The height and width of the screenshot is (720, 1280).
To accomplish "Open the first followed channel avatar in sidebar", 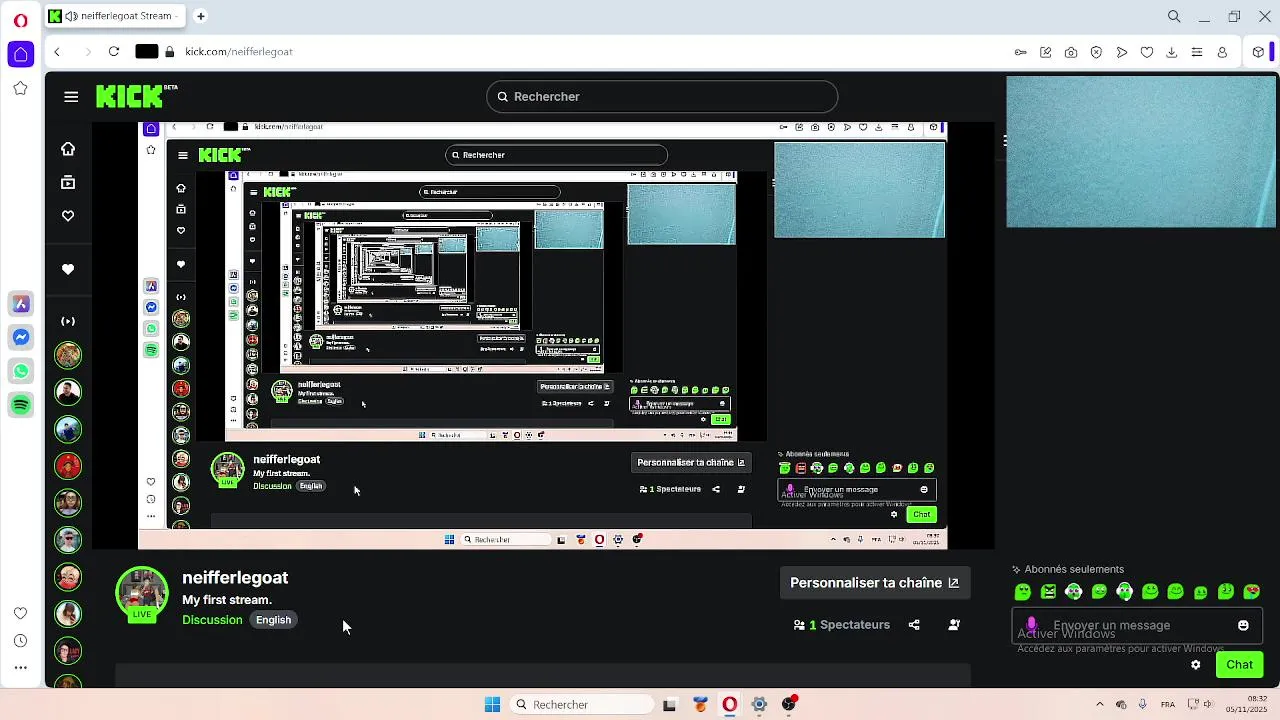I will click(x=68, y=355).
